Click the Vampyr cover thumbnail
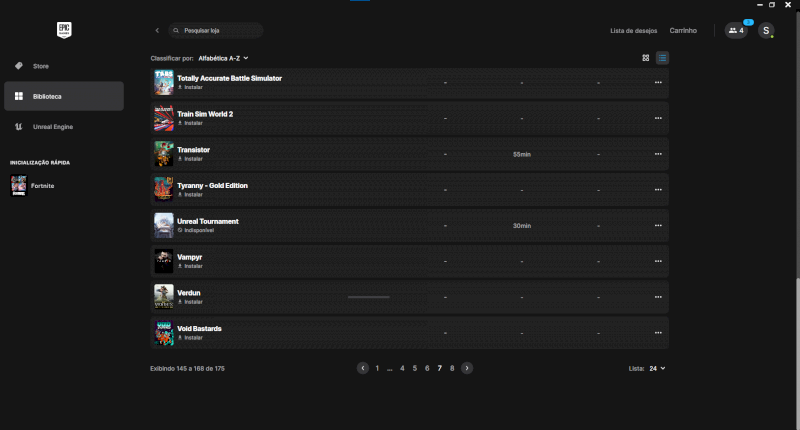The image size is (800, 430). [164, 261]
